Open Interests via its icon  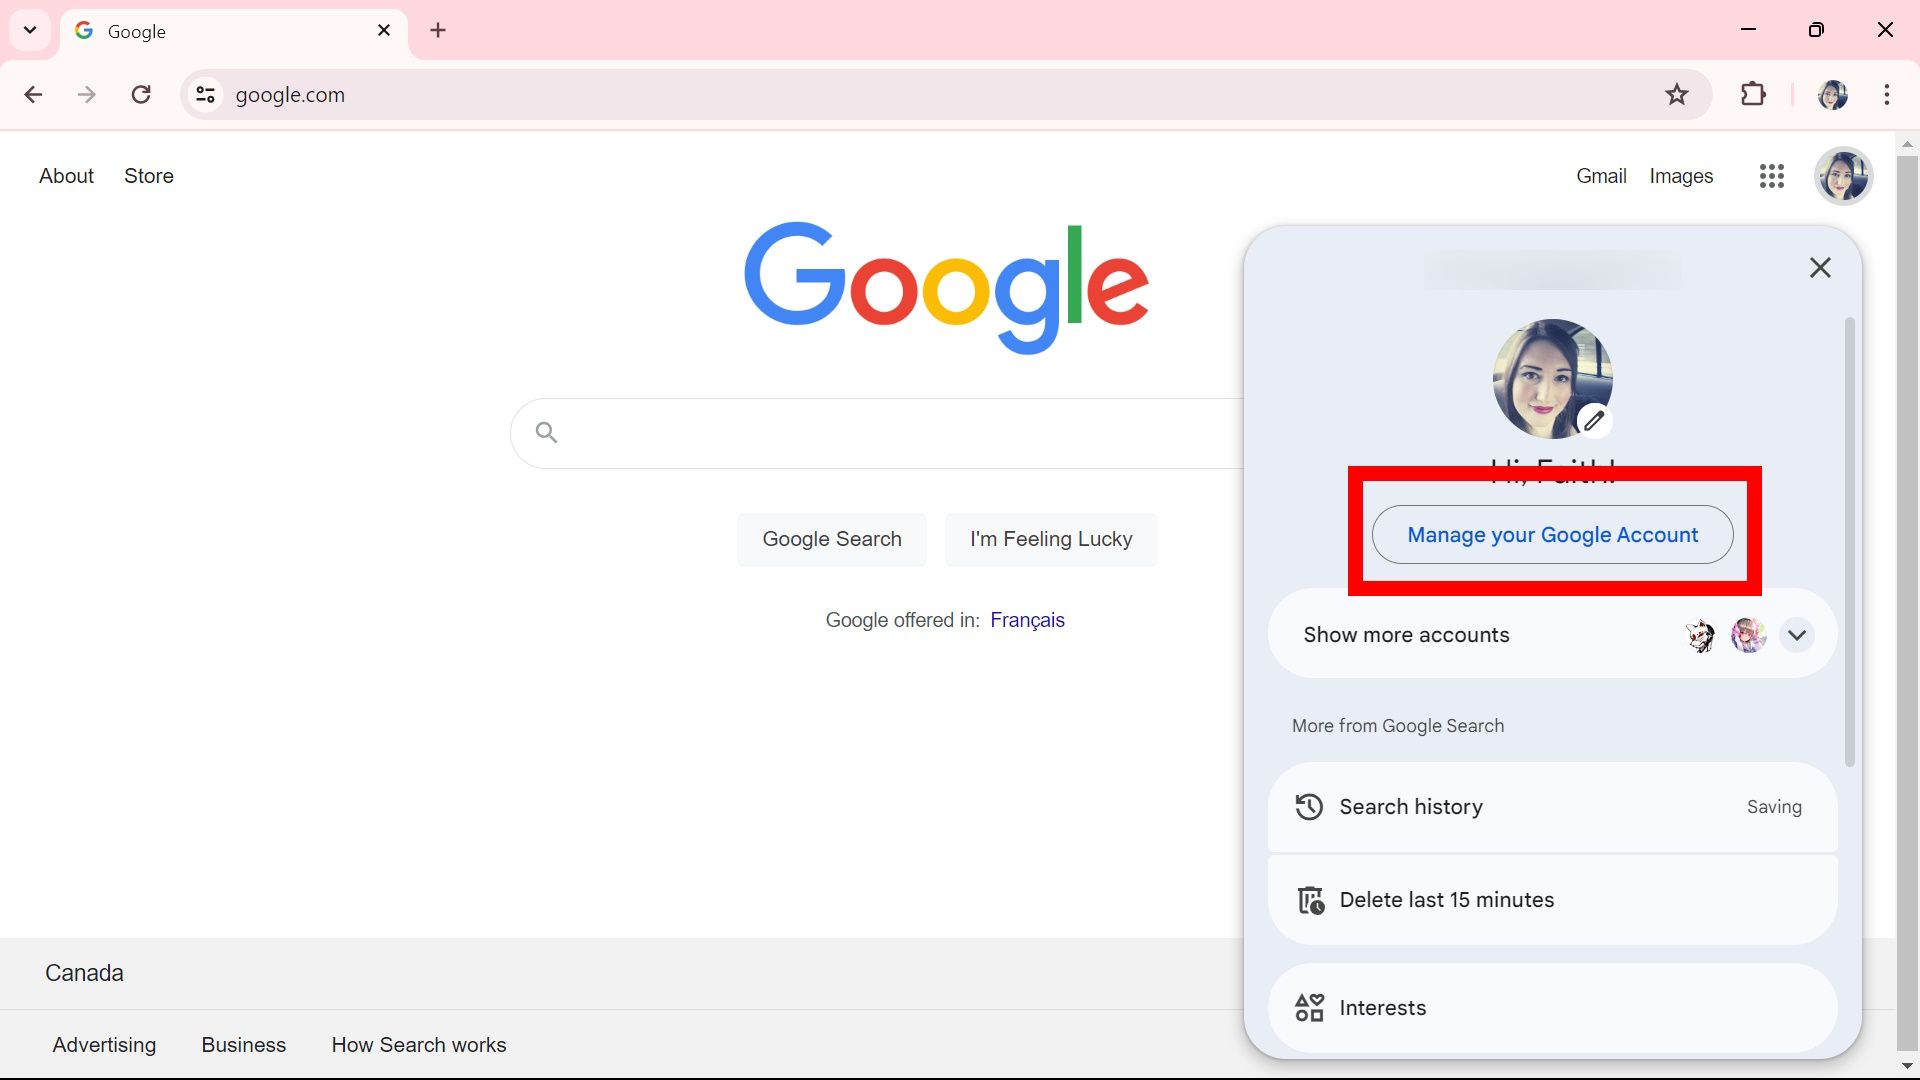pyautogui.click(x=1310, y=1007)
